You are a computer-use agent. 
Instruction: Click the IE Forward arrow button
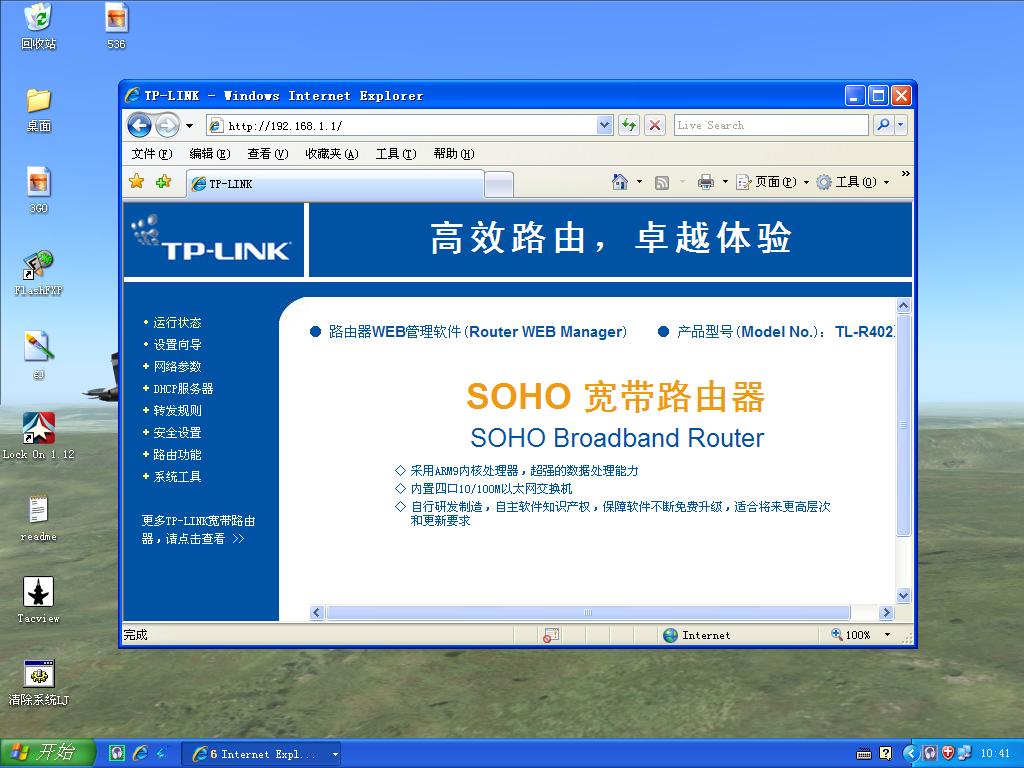click(167, 125)
